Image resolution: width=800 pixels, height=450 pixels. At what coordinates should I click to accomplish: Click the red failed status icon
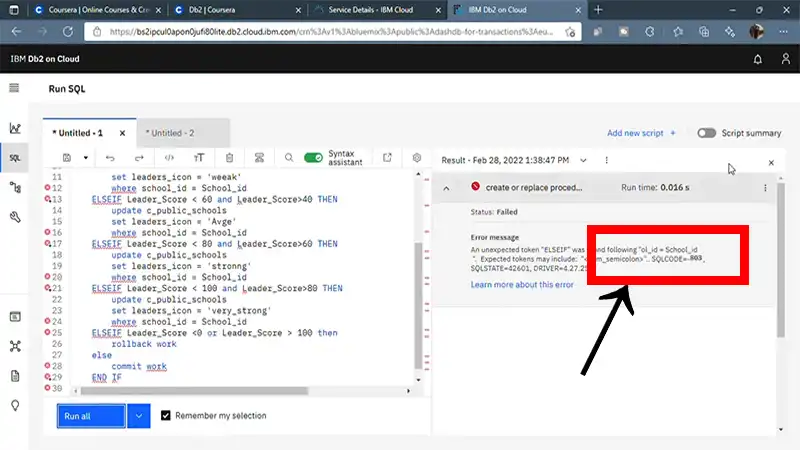[x=476, y=186]
